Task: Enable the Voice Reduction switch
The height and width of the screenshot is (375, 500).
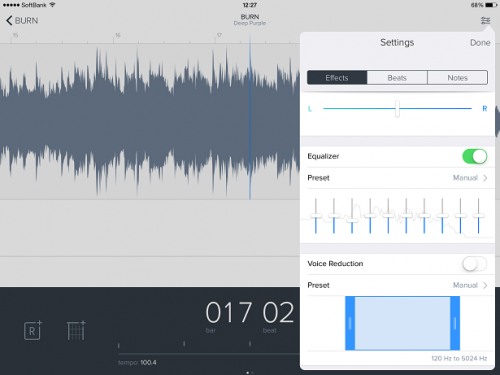Action: tap(475, 264)
